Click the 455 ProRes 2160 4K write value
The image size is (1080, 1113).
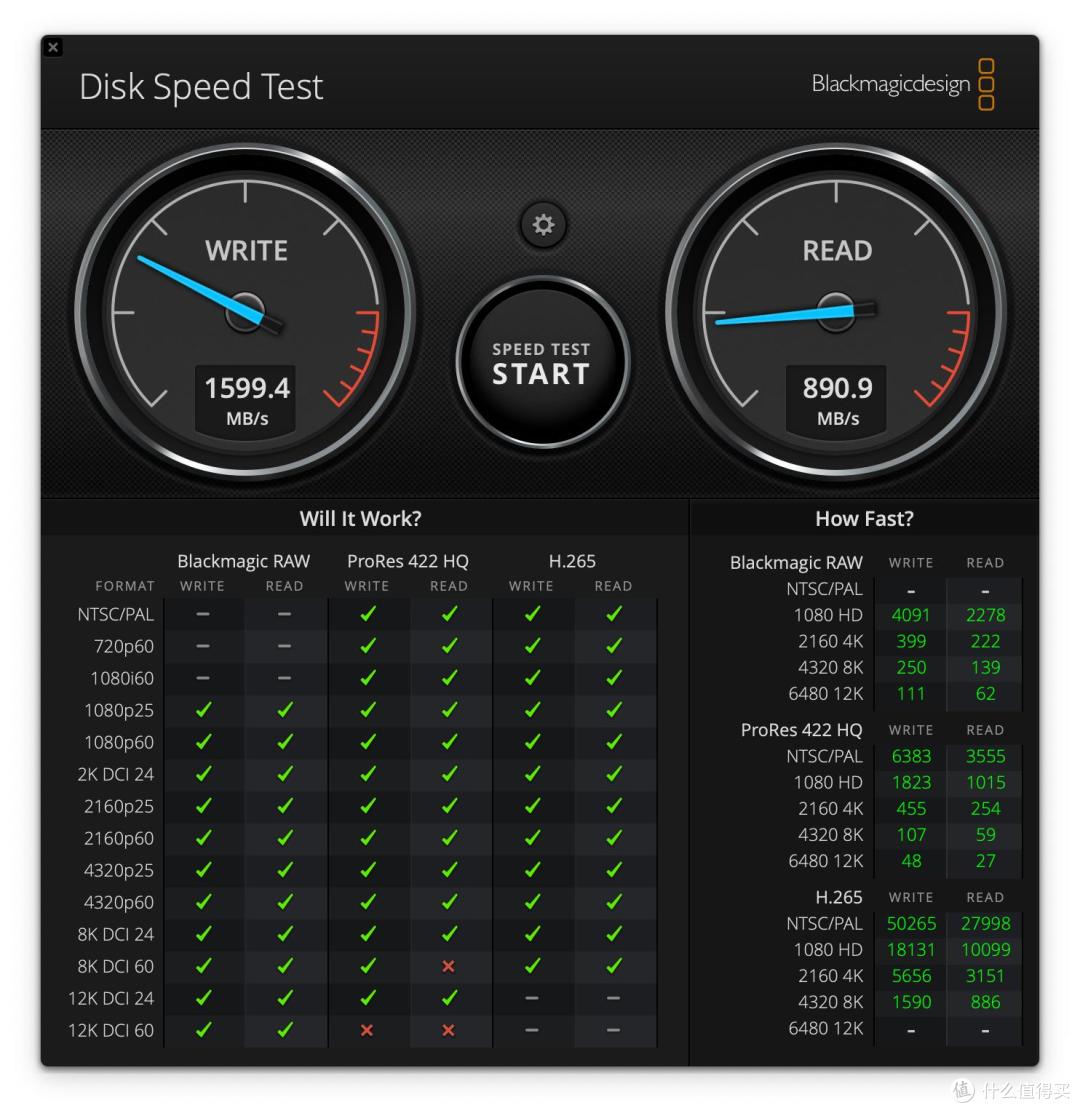pos(910,808)
